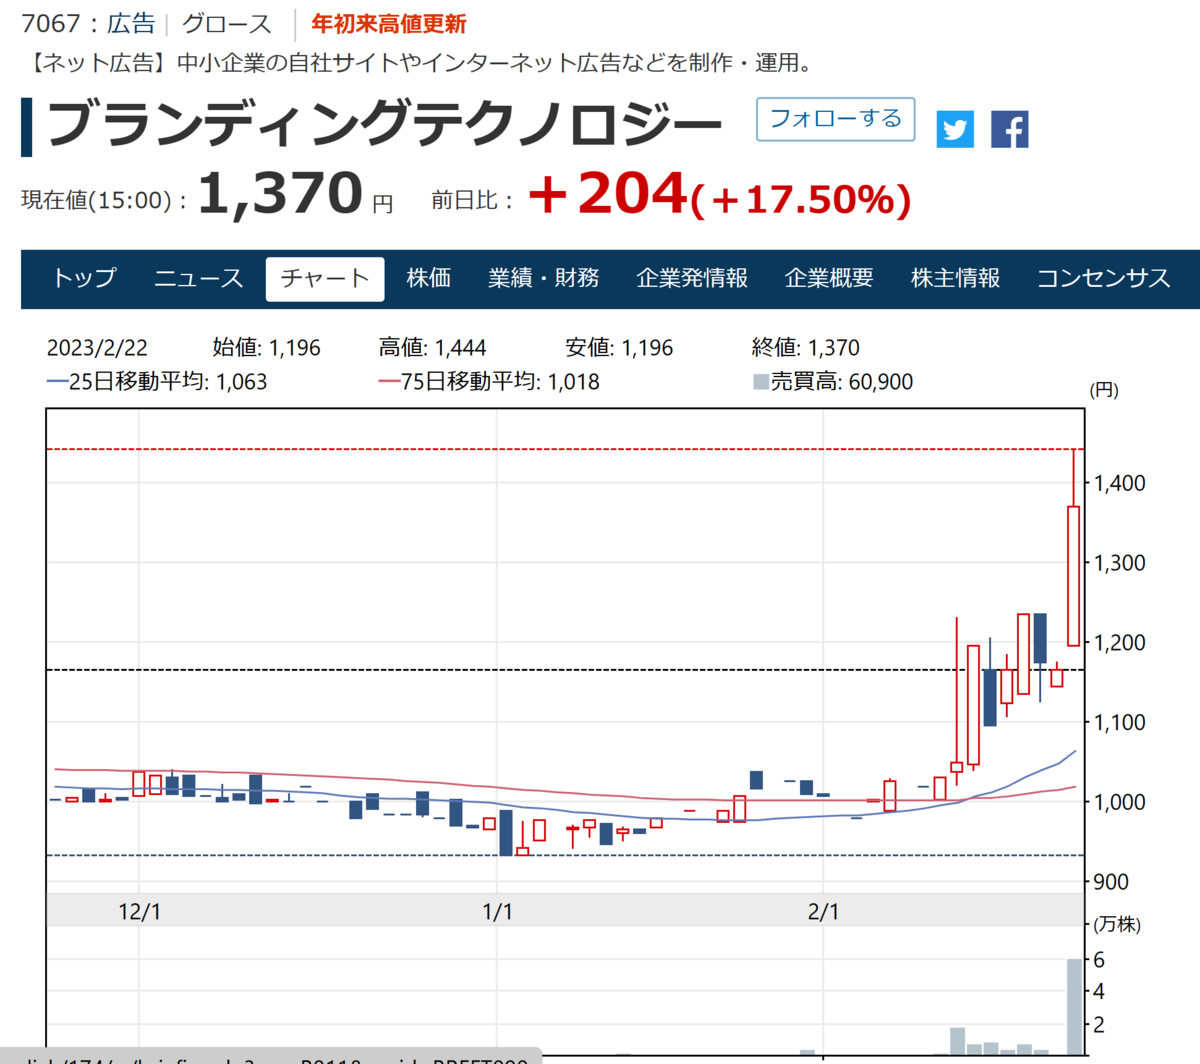The width and height of the screenshot is (1200, 1064).
Task: Click the 1,000 price axis label
Action: click(x=1119, y=802)
